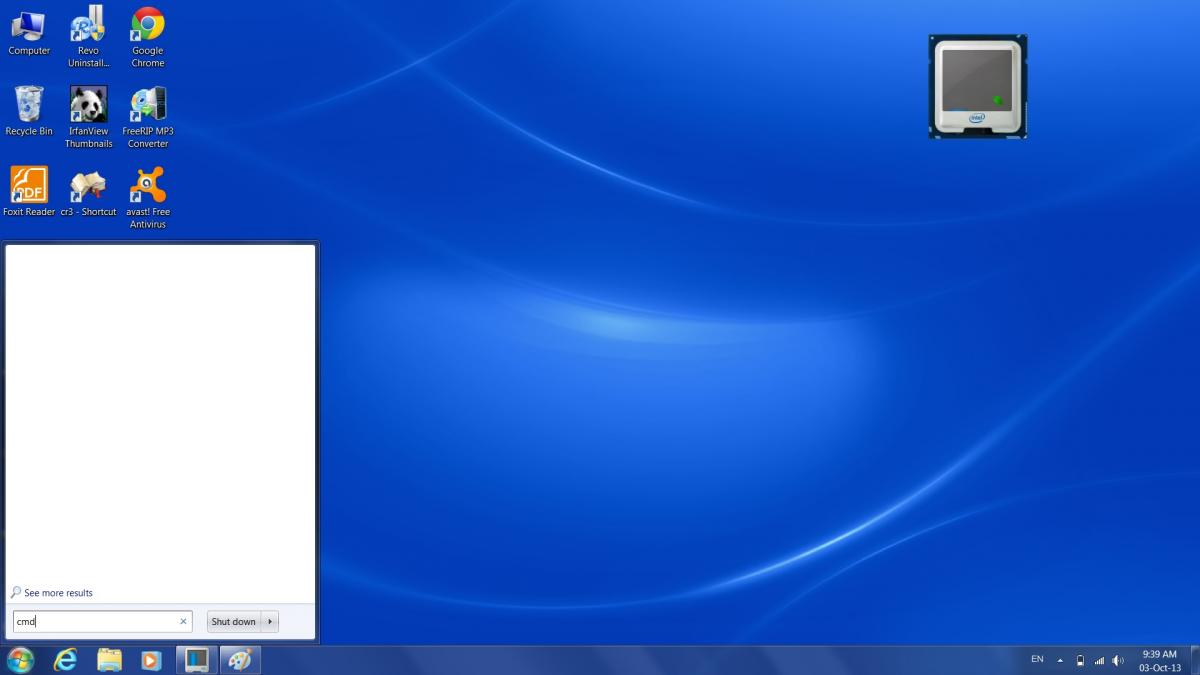1200x675 pixels.
Task: Launch Windows Media Player from the taskbar
Action: tap(151, 660)
